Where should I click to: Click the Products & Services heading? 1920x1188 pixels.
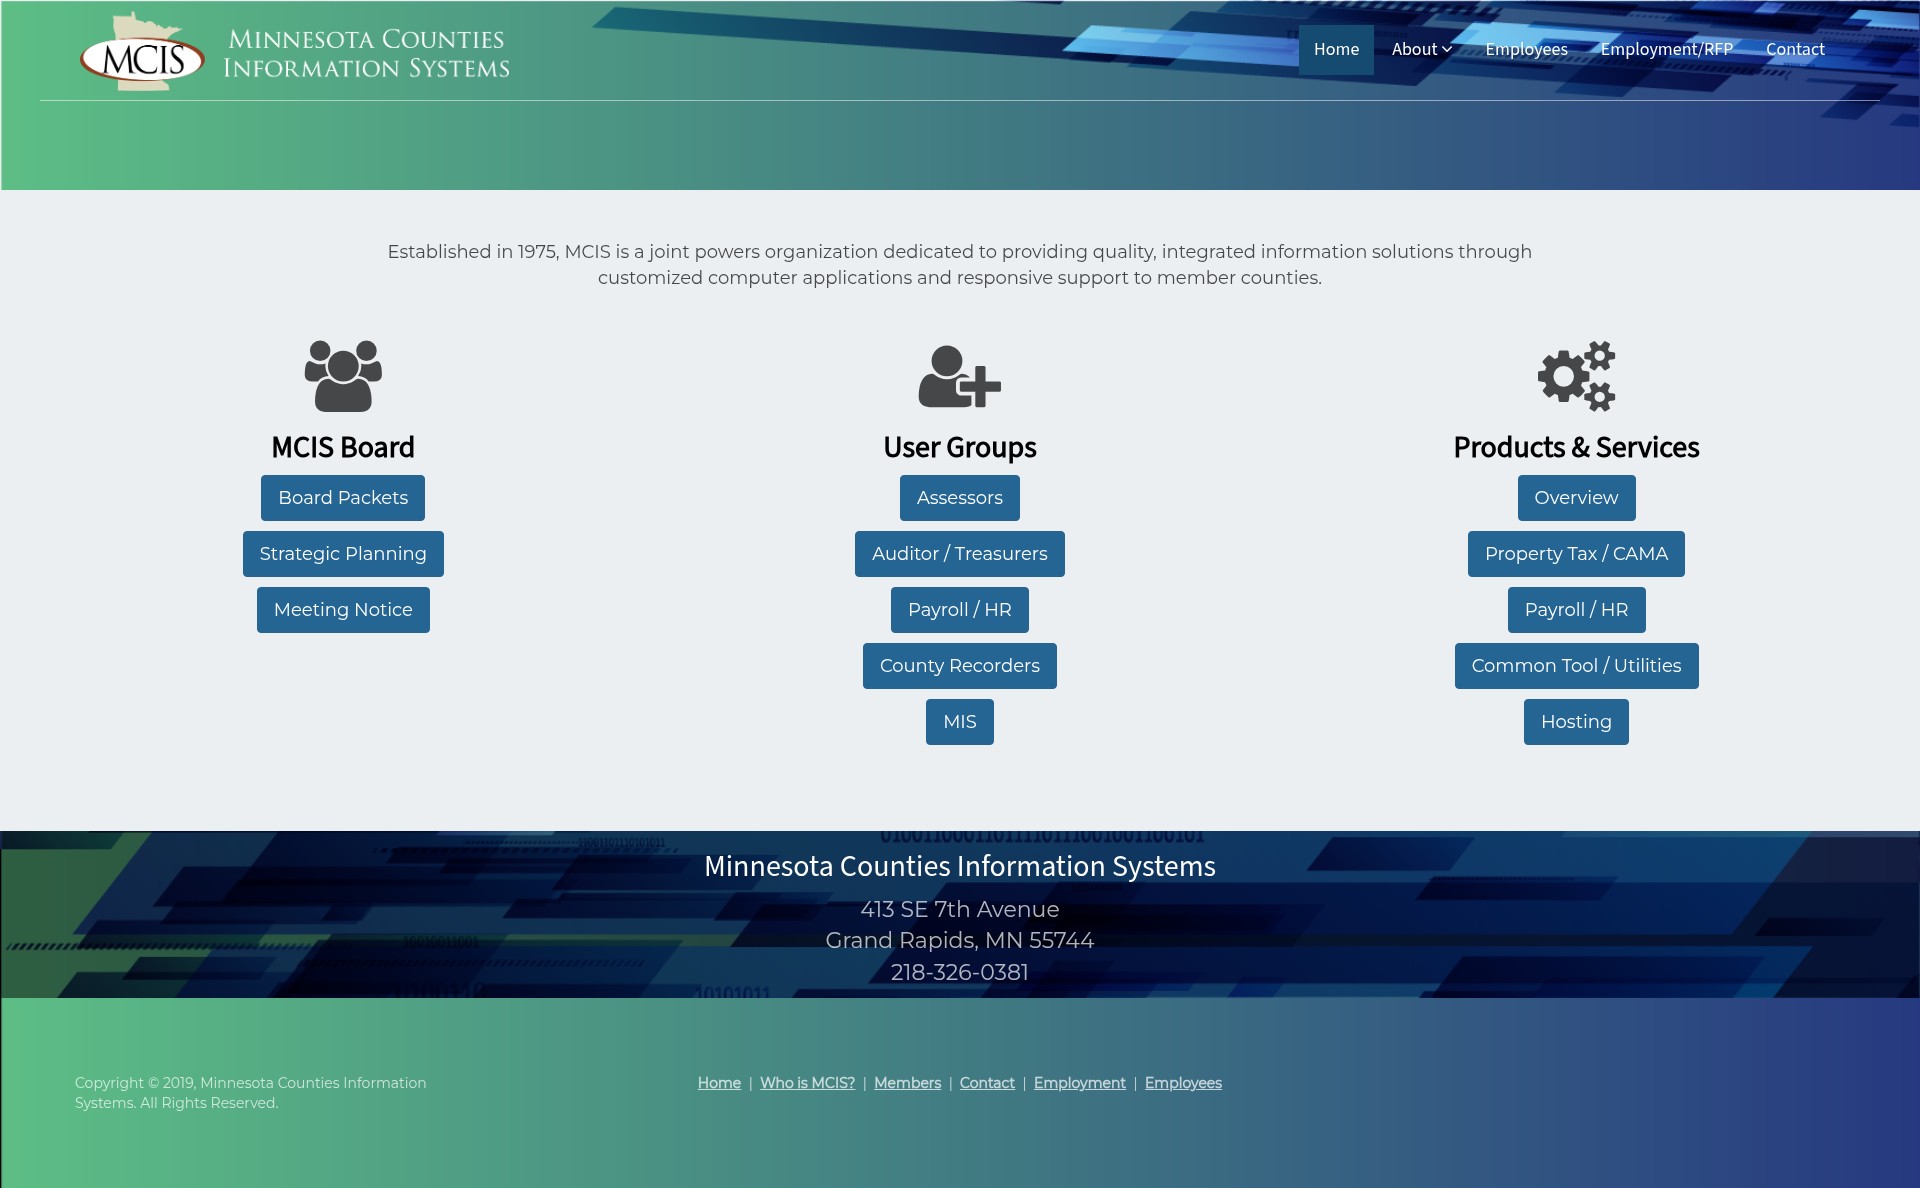point(1576,447)
